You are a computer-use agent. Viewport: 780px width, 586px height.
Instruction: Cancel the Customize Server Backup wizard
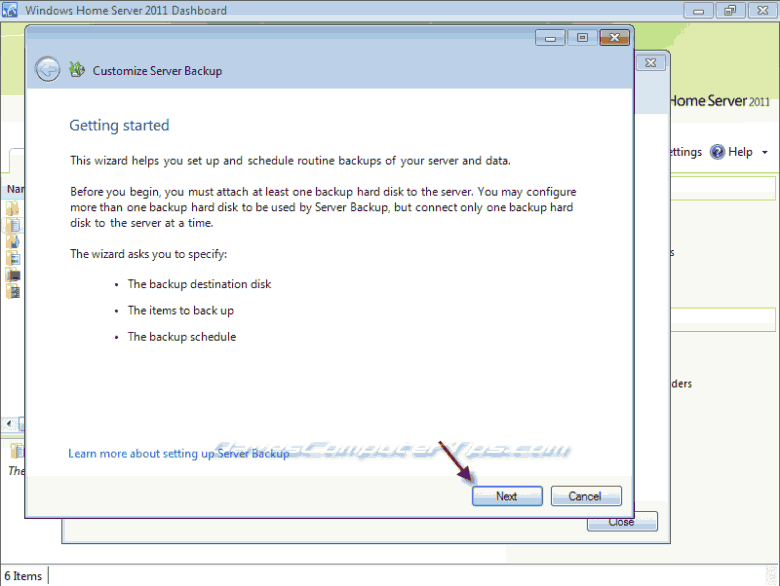[585, 496]
